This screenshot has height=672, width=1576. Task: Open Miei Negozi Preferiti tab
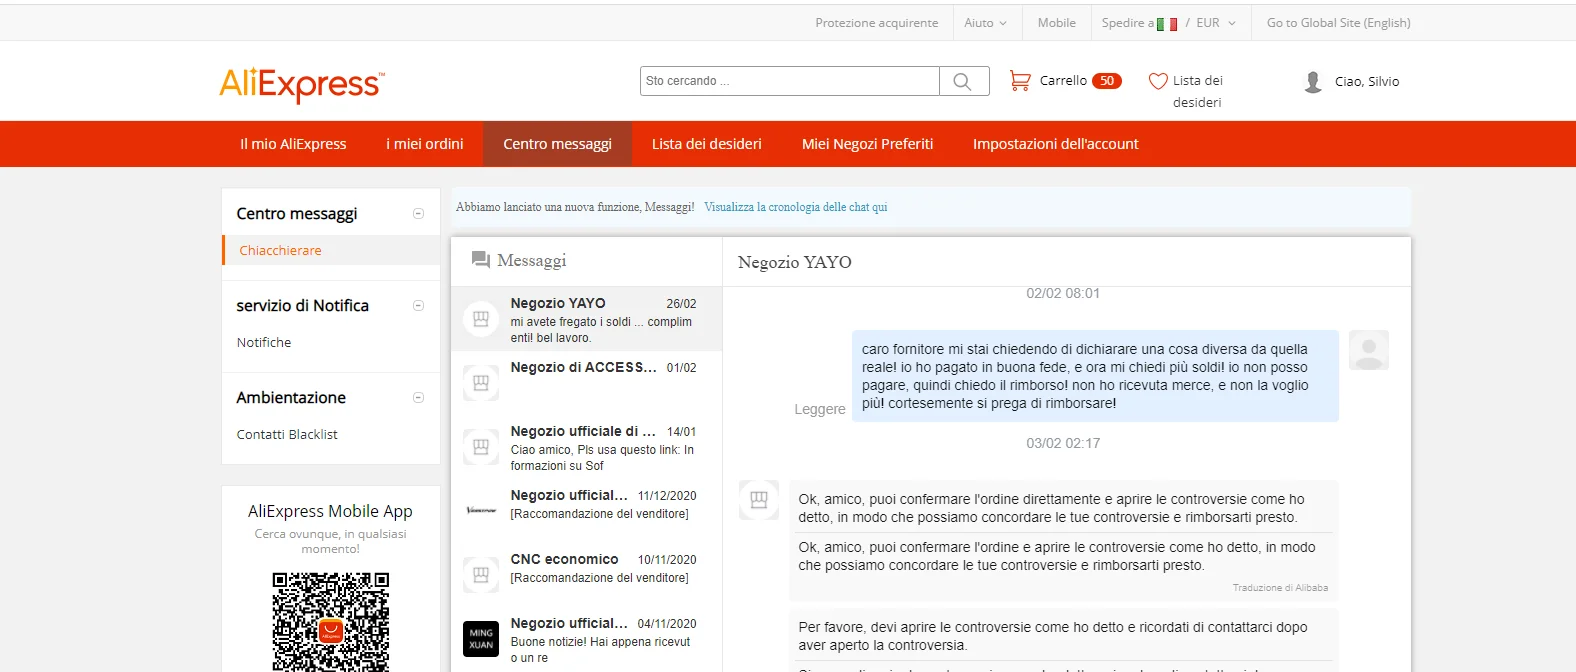868,144
